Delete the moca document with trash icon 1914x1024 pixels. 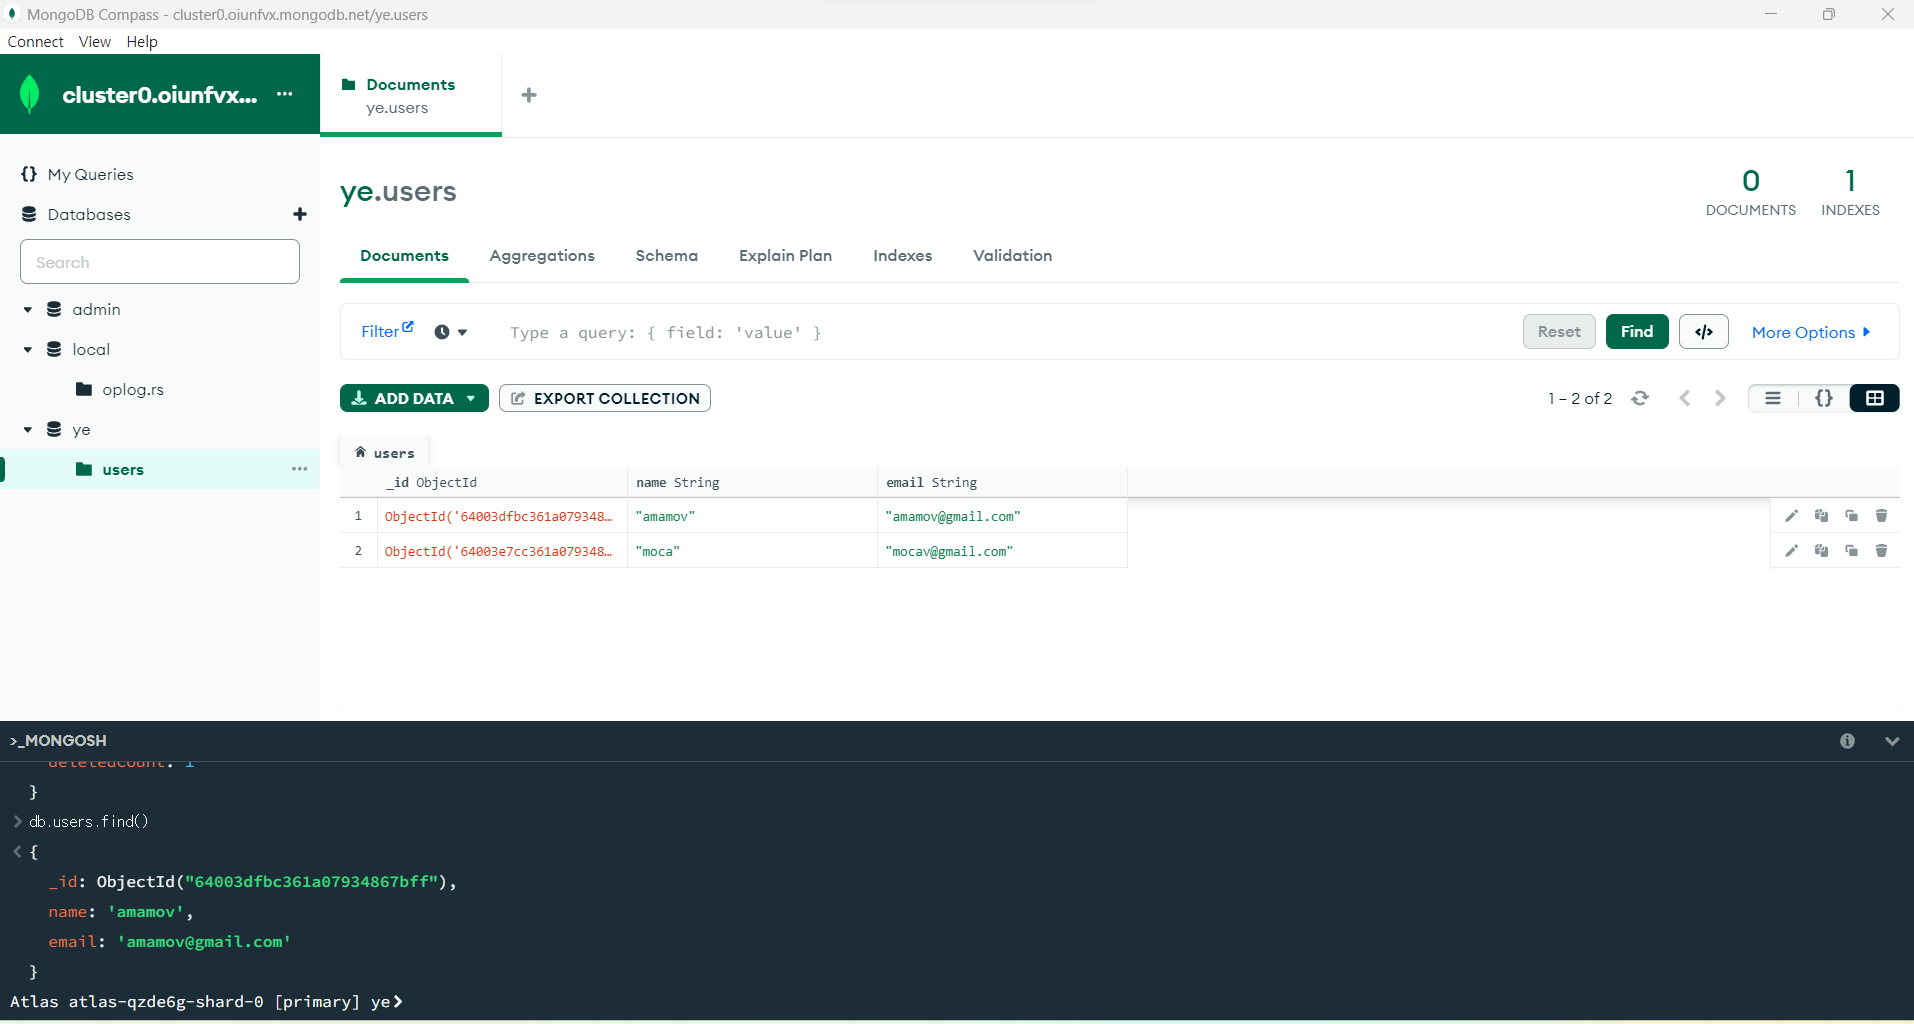(x=1881, y=551)
